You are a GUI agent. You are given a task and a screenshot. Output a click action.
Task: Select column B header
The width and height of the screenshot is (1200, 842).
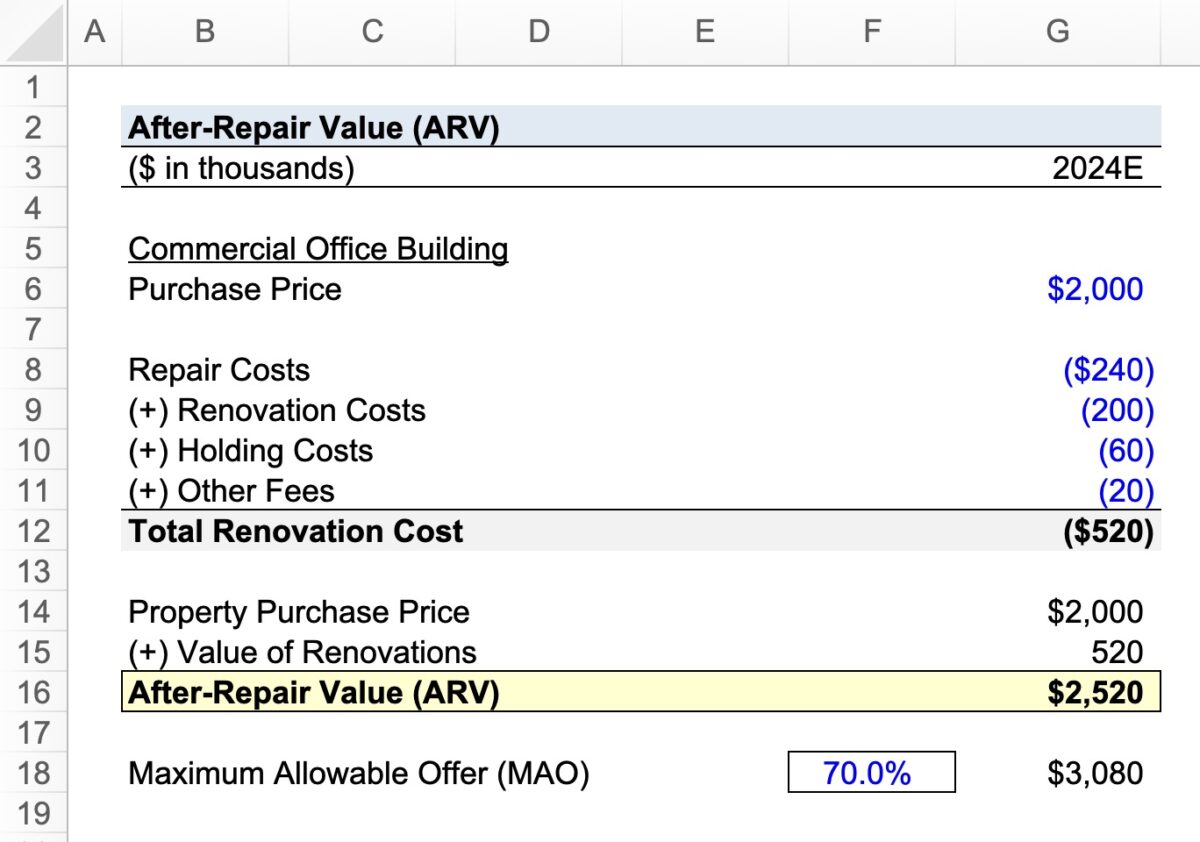coord(204,30)
